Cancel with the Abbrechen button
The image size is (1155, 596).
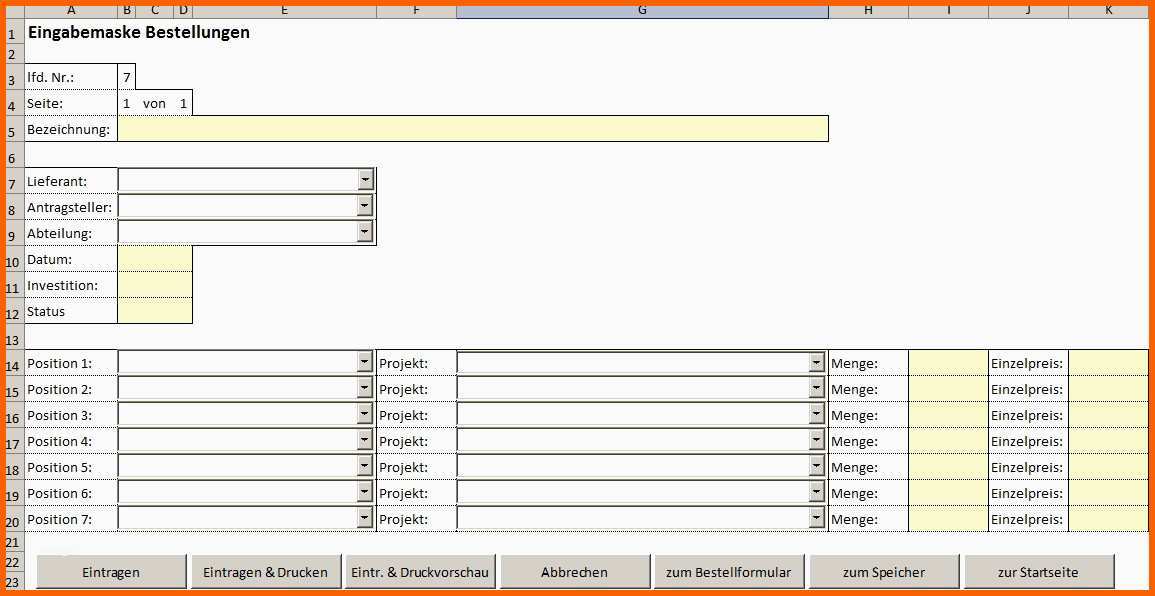coord(575,572)
